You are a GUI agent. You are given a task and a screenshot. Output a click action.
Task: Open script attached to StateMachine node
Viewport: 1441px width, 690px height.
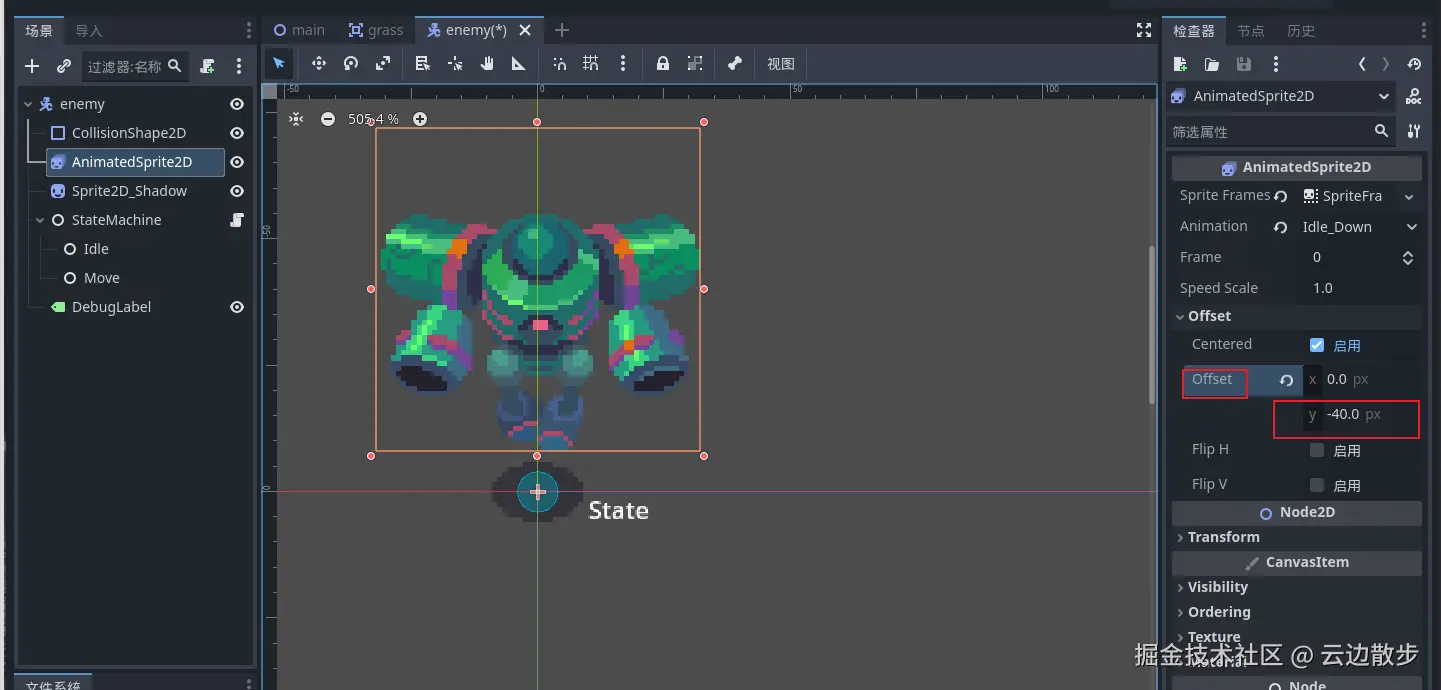pyautogui.click(x=237, y=220)
